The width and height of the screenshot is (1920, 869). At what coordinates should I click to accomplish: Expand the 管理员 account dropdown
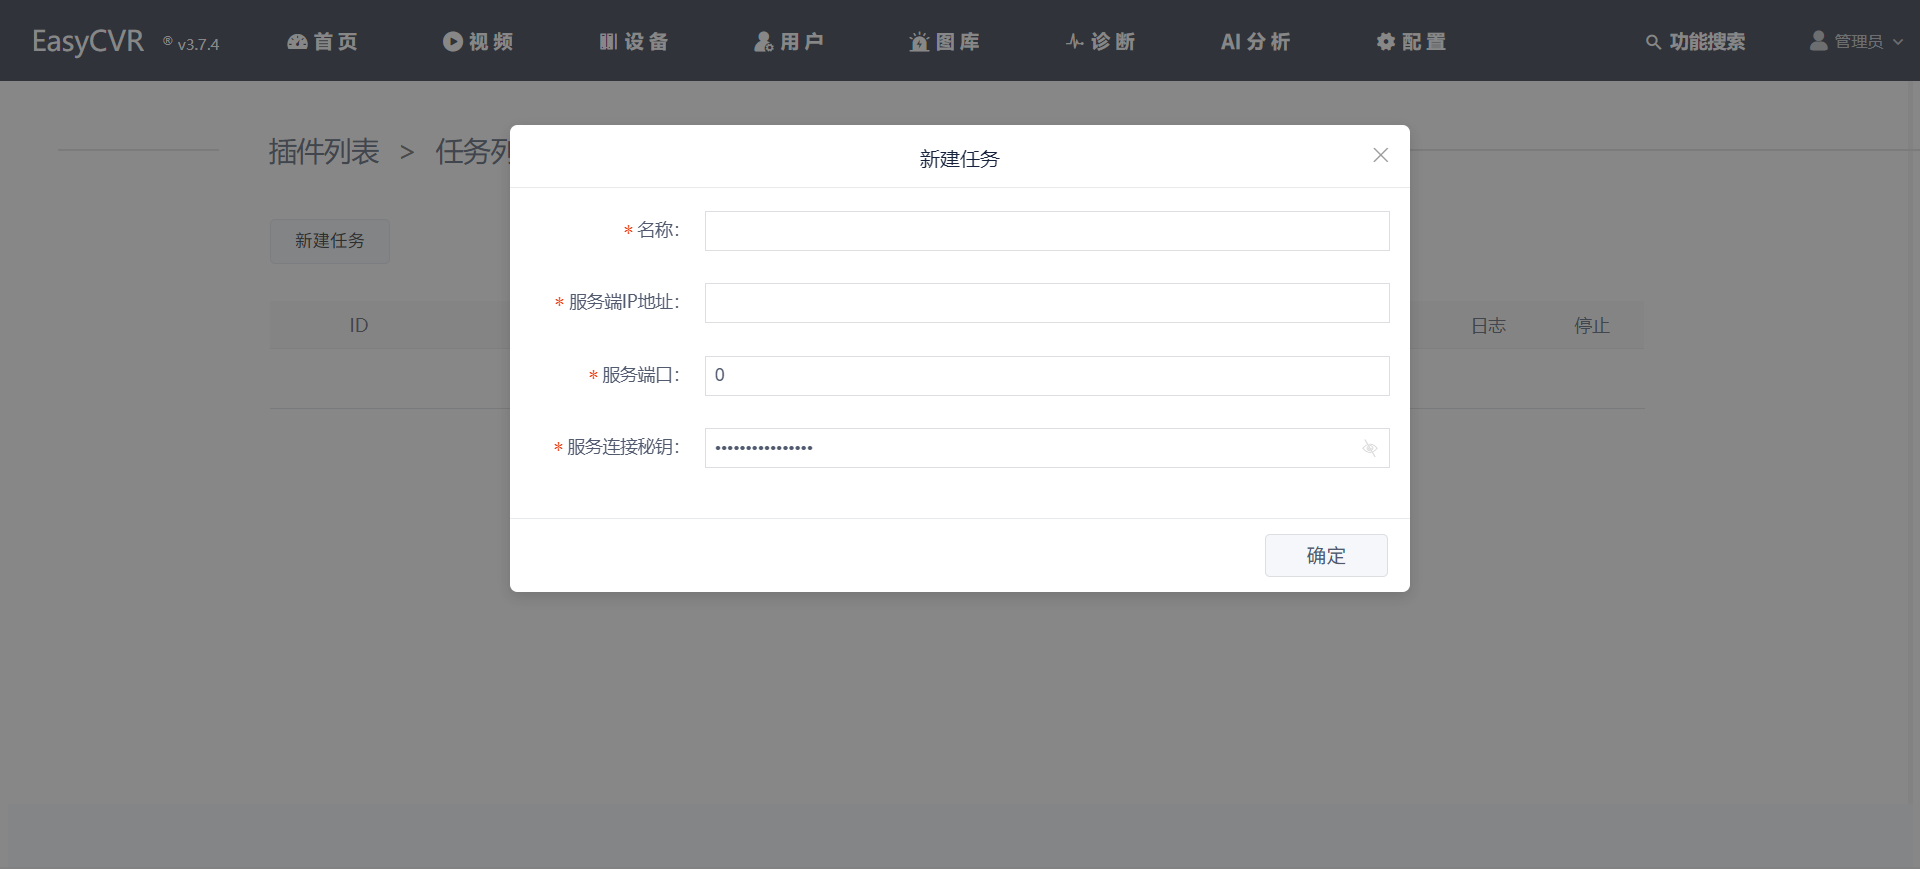(x=1857, y=42)
